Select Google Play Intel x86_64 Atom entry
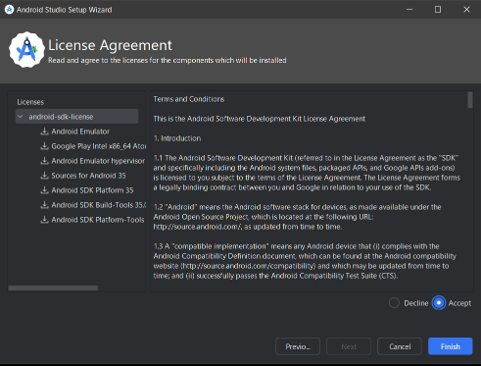Viewport: 481px width, 366px height. (x=99, y=146)
